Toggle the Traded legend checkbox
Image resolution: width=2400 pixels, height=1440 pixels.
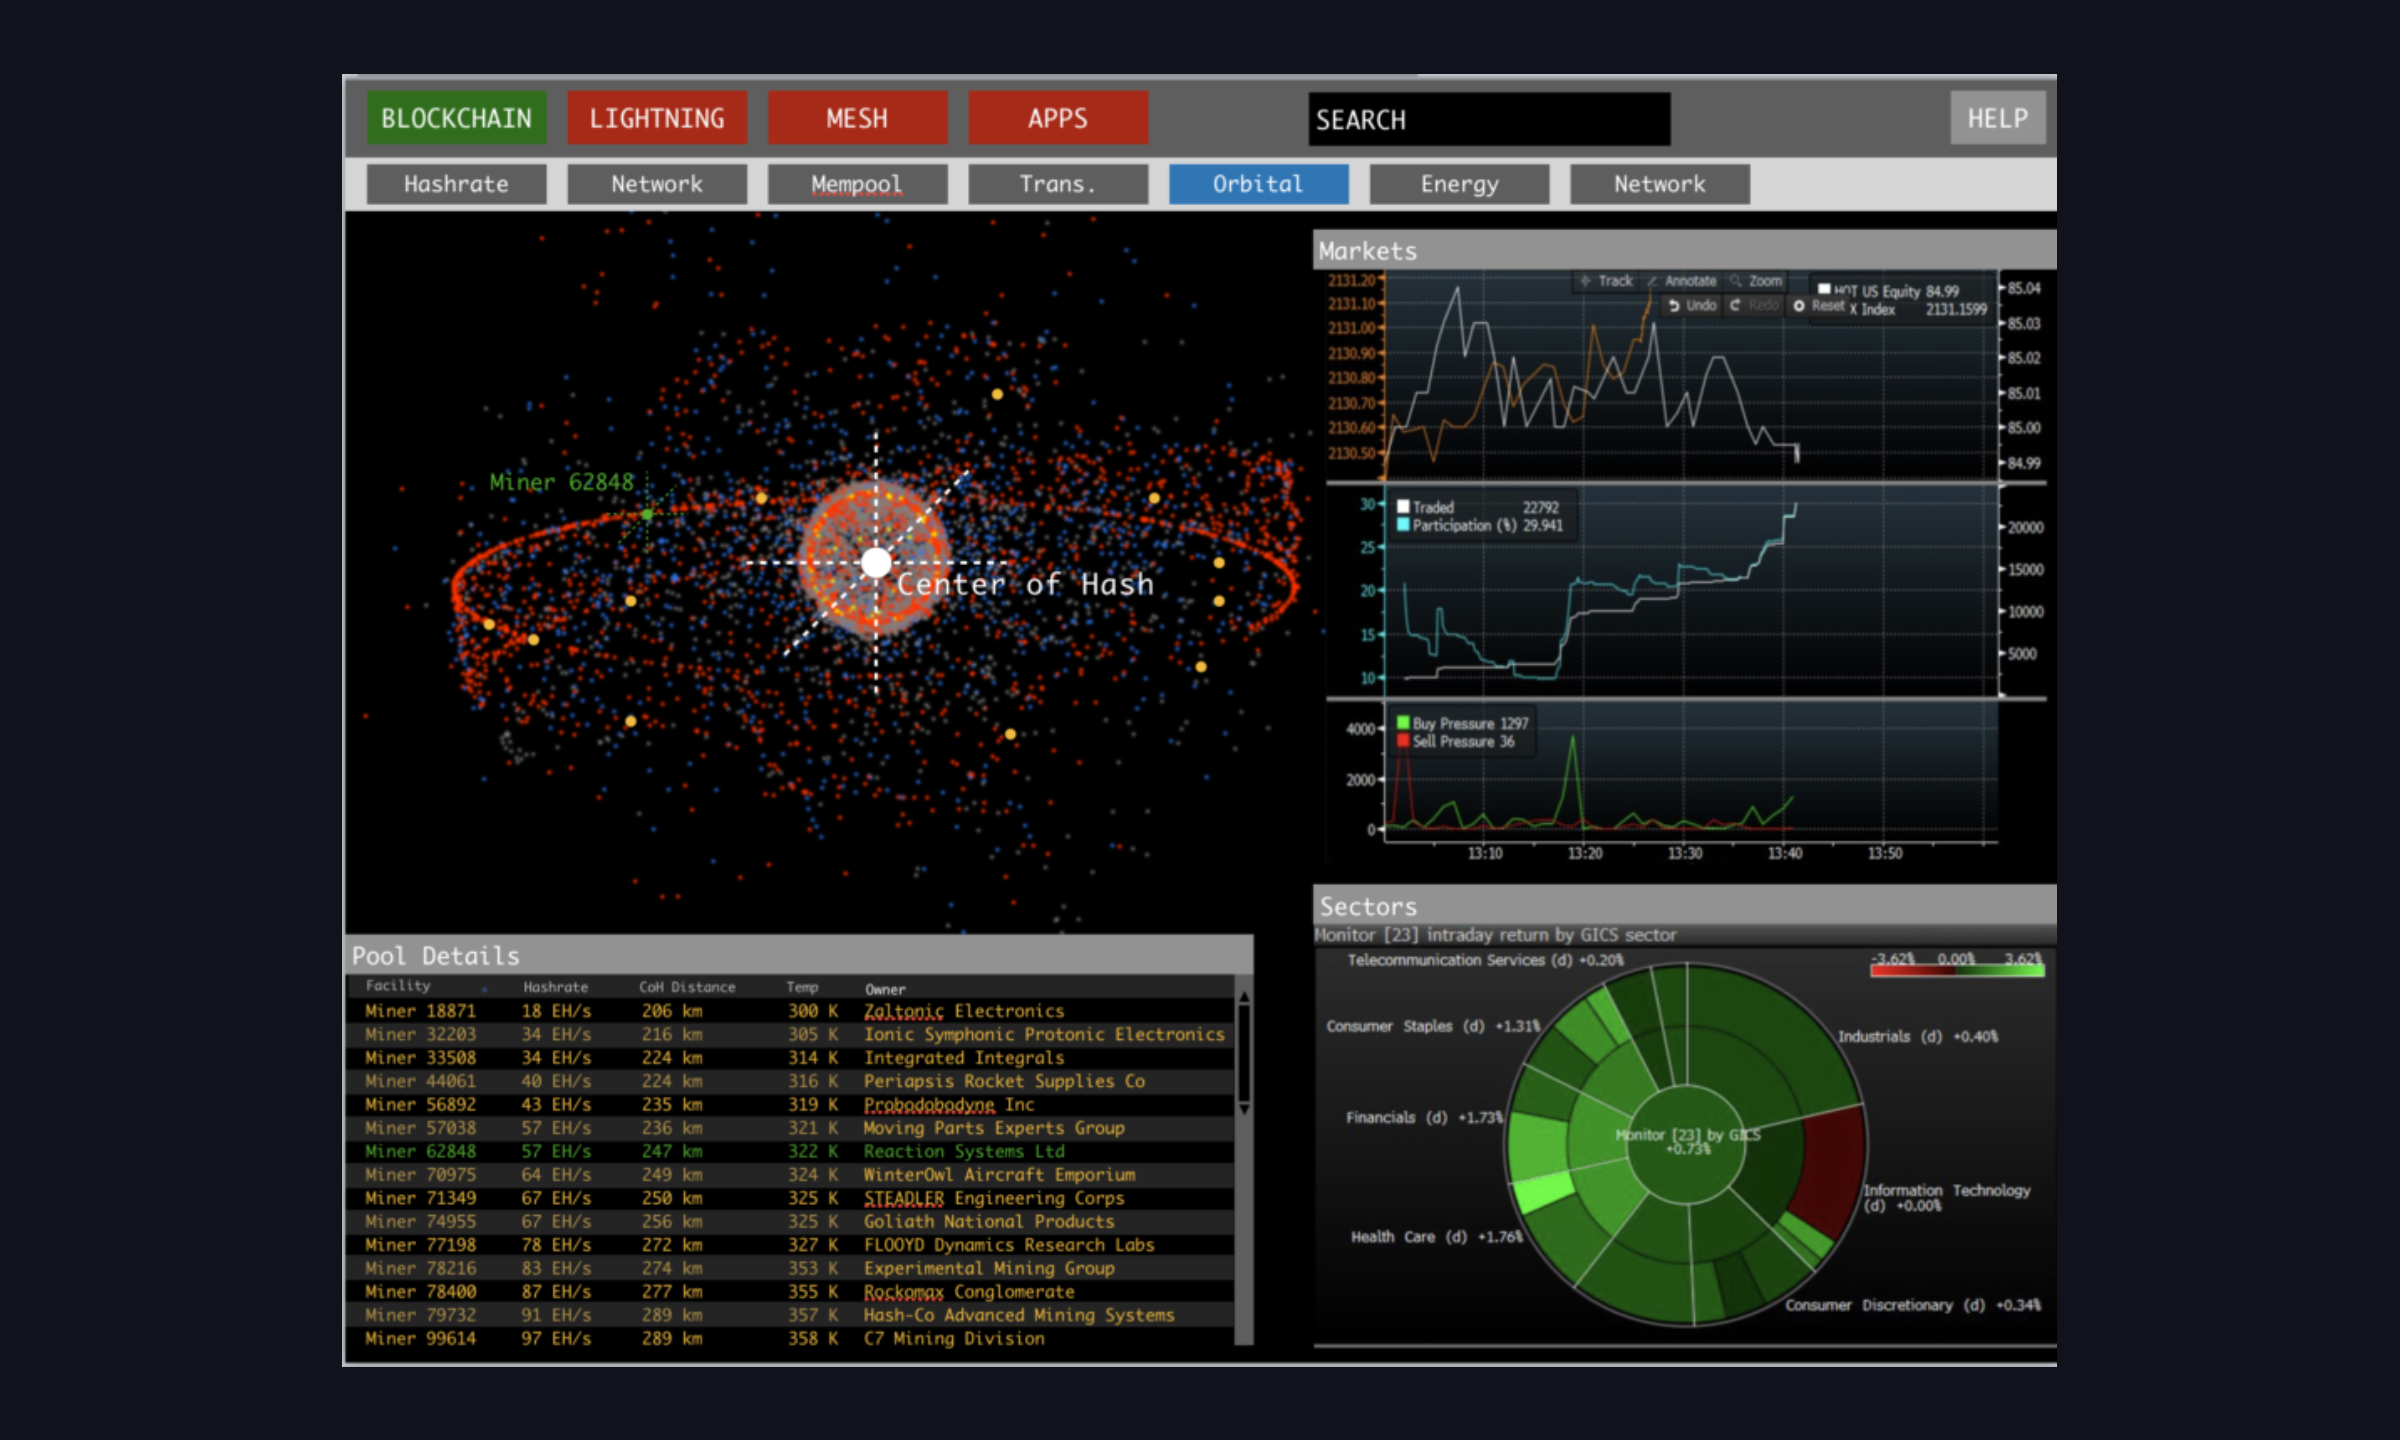[1403, 507]
